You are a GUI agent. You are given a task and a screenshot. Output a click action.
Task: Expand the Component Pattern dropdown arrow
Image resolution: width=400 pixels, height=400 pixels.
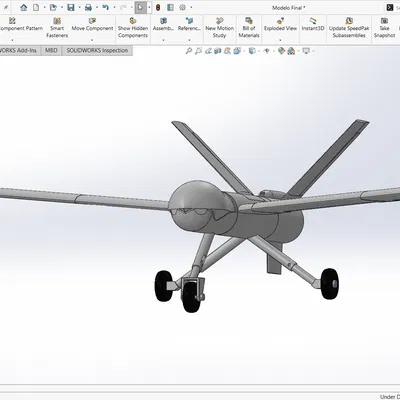[12, 40]
